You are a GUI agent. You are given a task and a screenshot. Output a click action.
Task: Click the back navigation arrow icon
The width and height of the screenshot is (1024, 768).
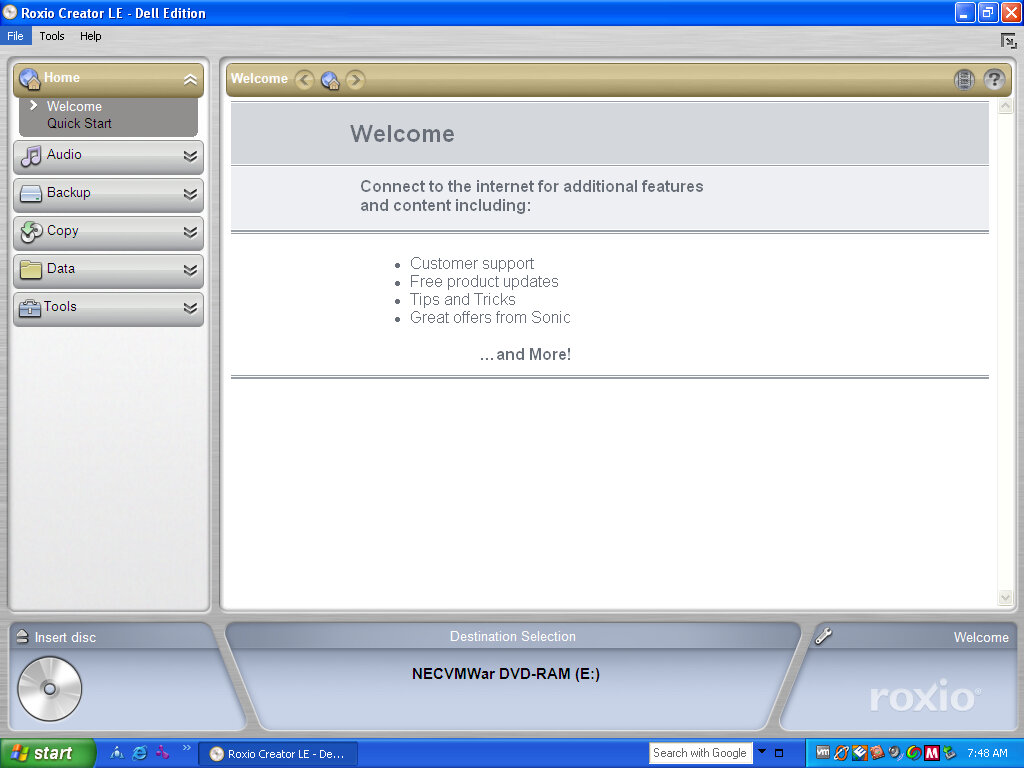click(304, 80)
